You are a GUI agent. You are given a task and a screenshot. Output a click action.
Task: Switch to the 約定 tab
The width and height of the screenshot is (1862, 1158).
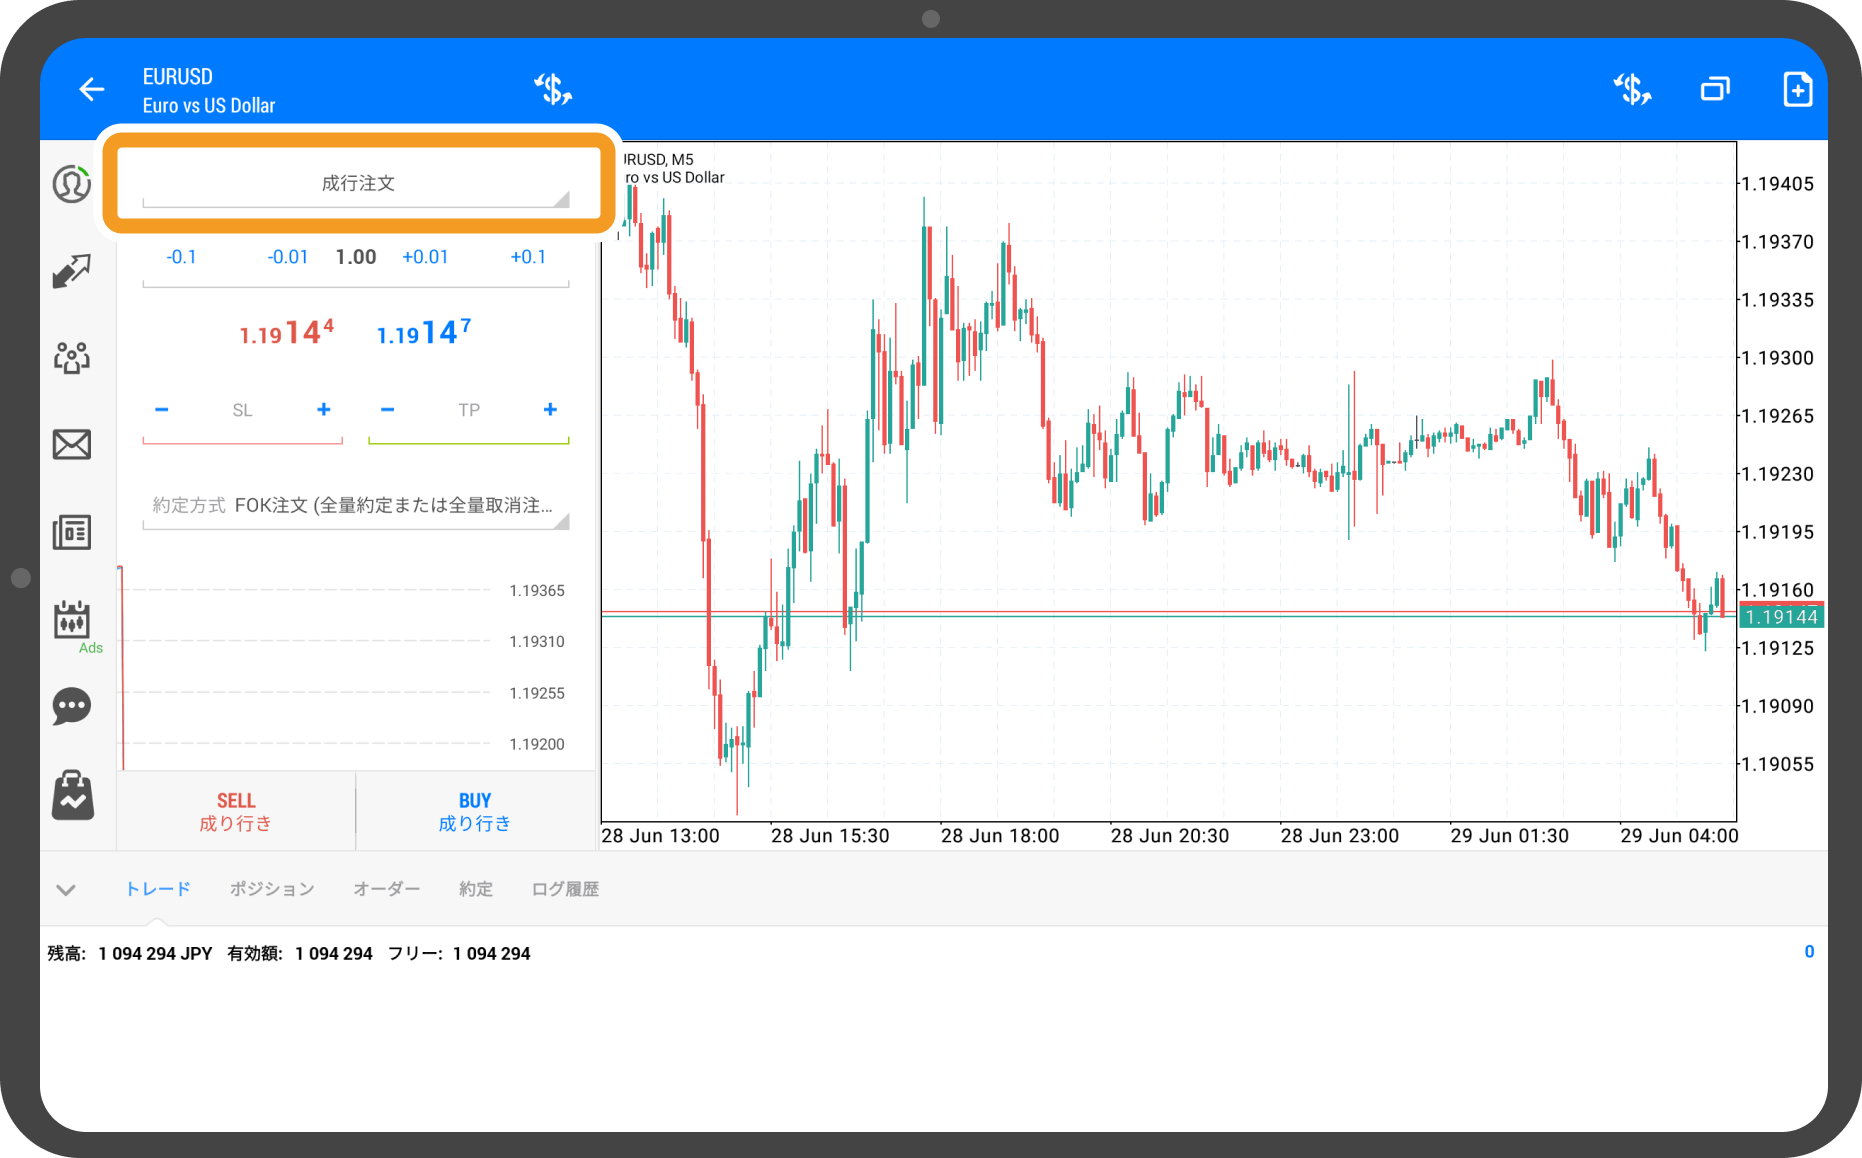476,889
